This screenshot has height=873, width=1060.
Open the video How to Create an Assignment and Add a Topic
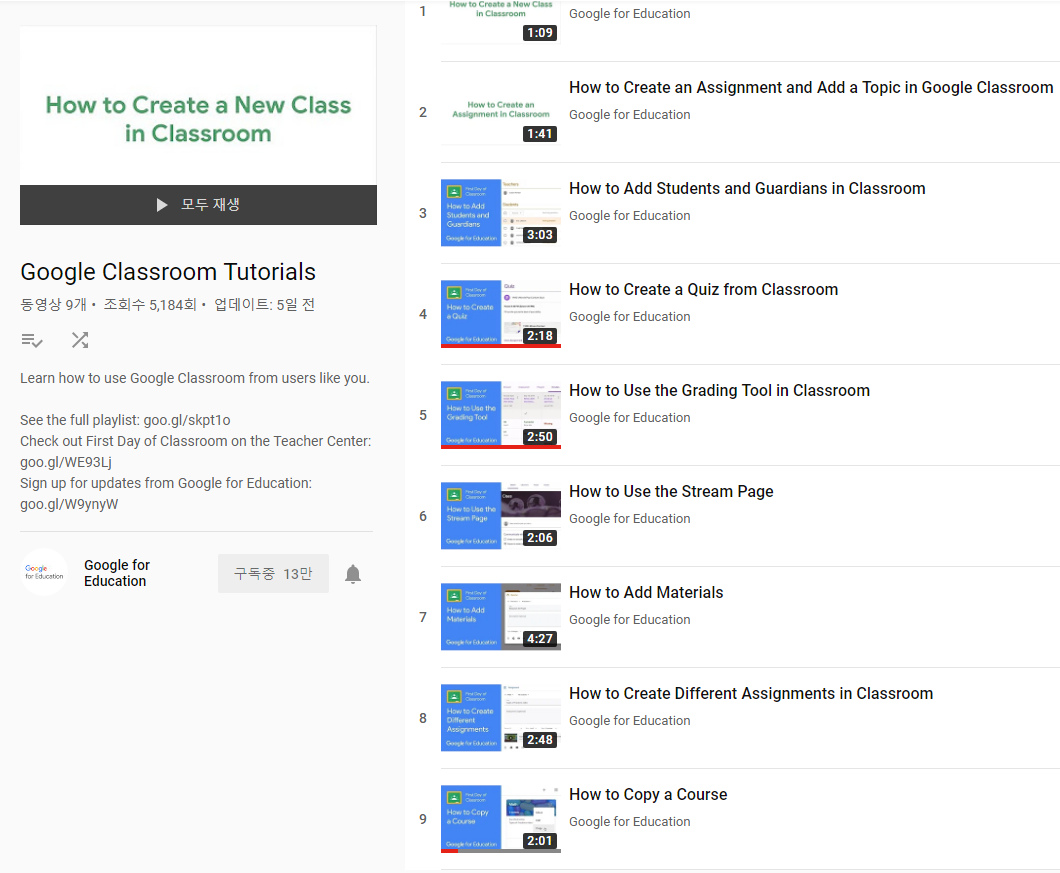click(811, 87)
